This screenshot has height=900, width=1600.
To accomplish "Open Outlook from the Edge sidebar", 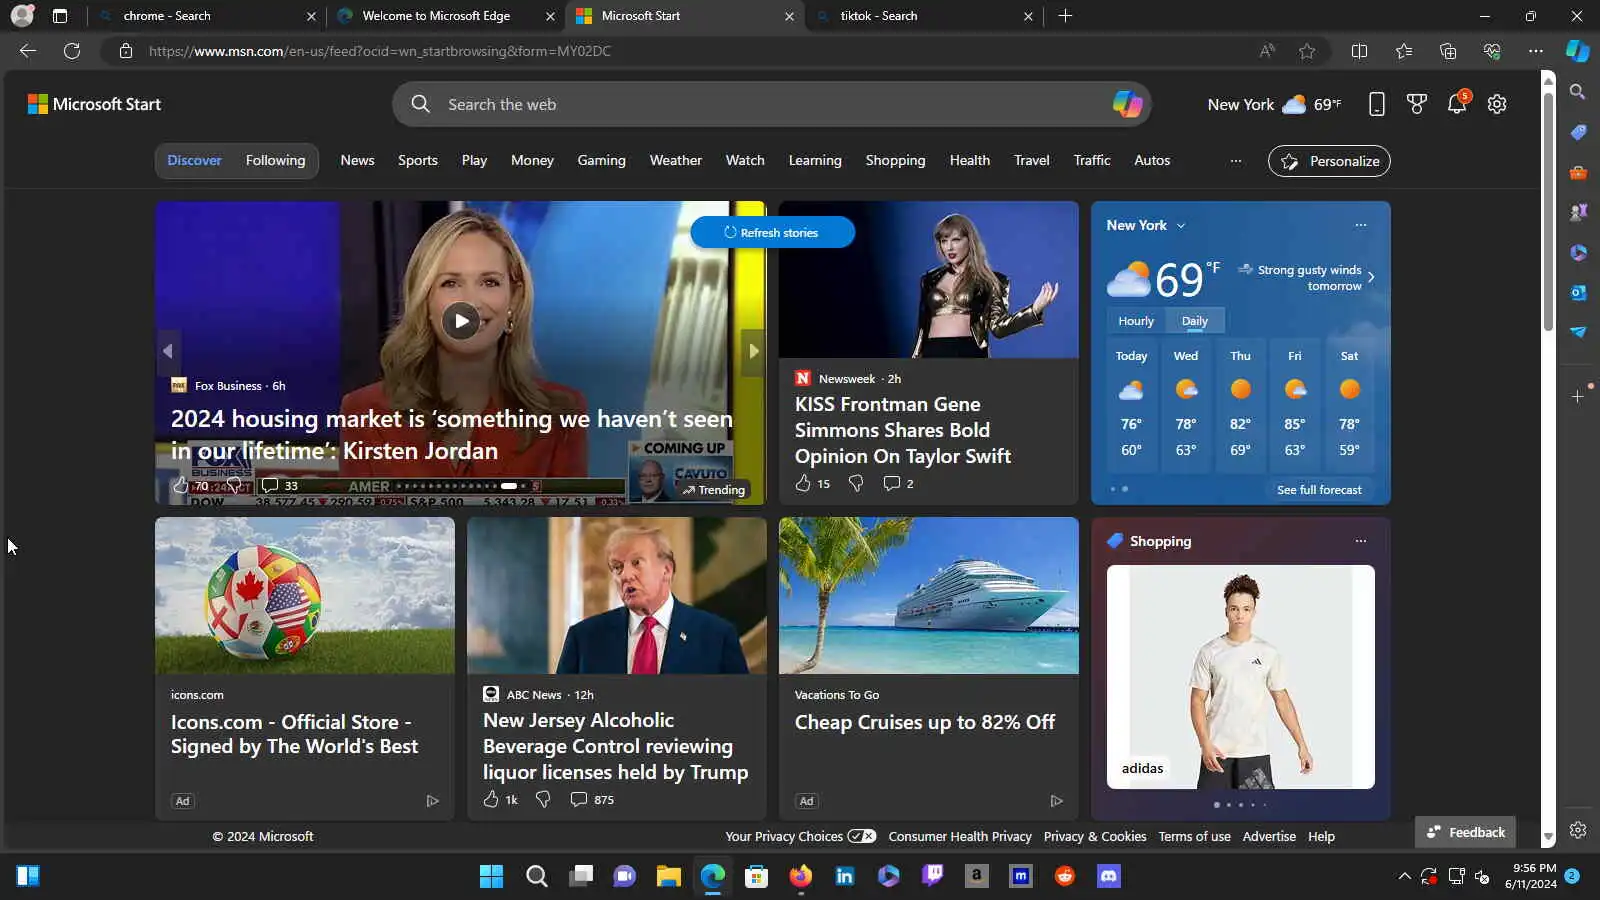I will (x=1578, y=292).
